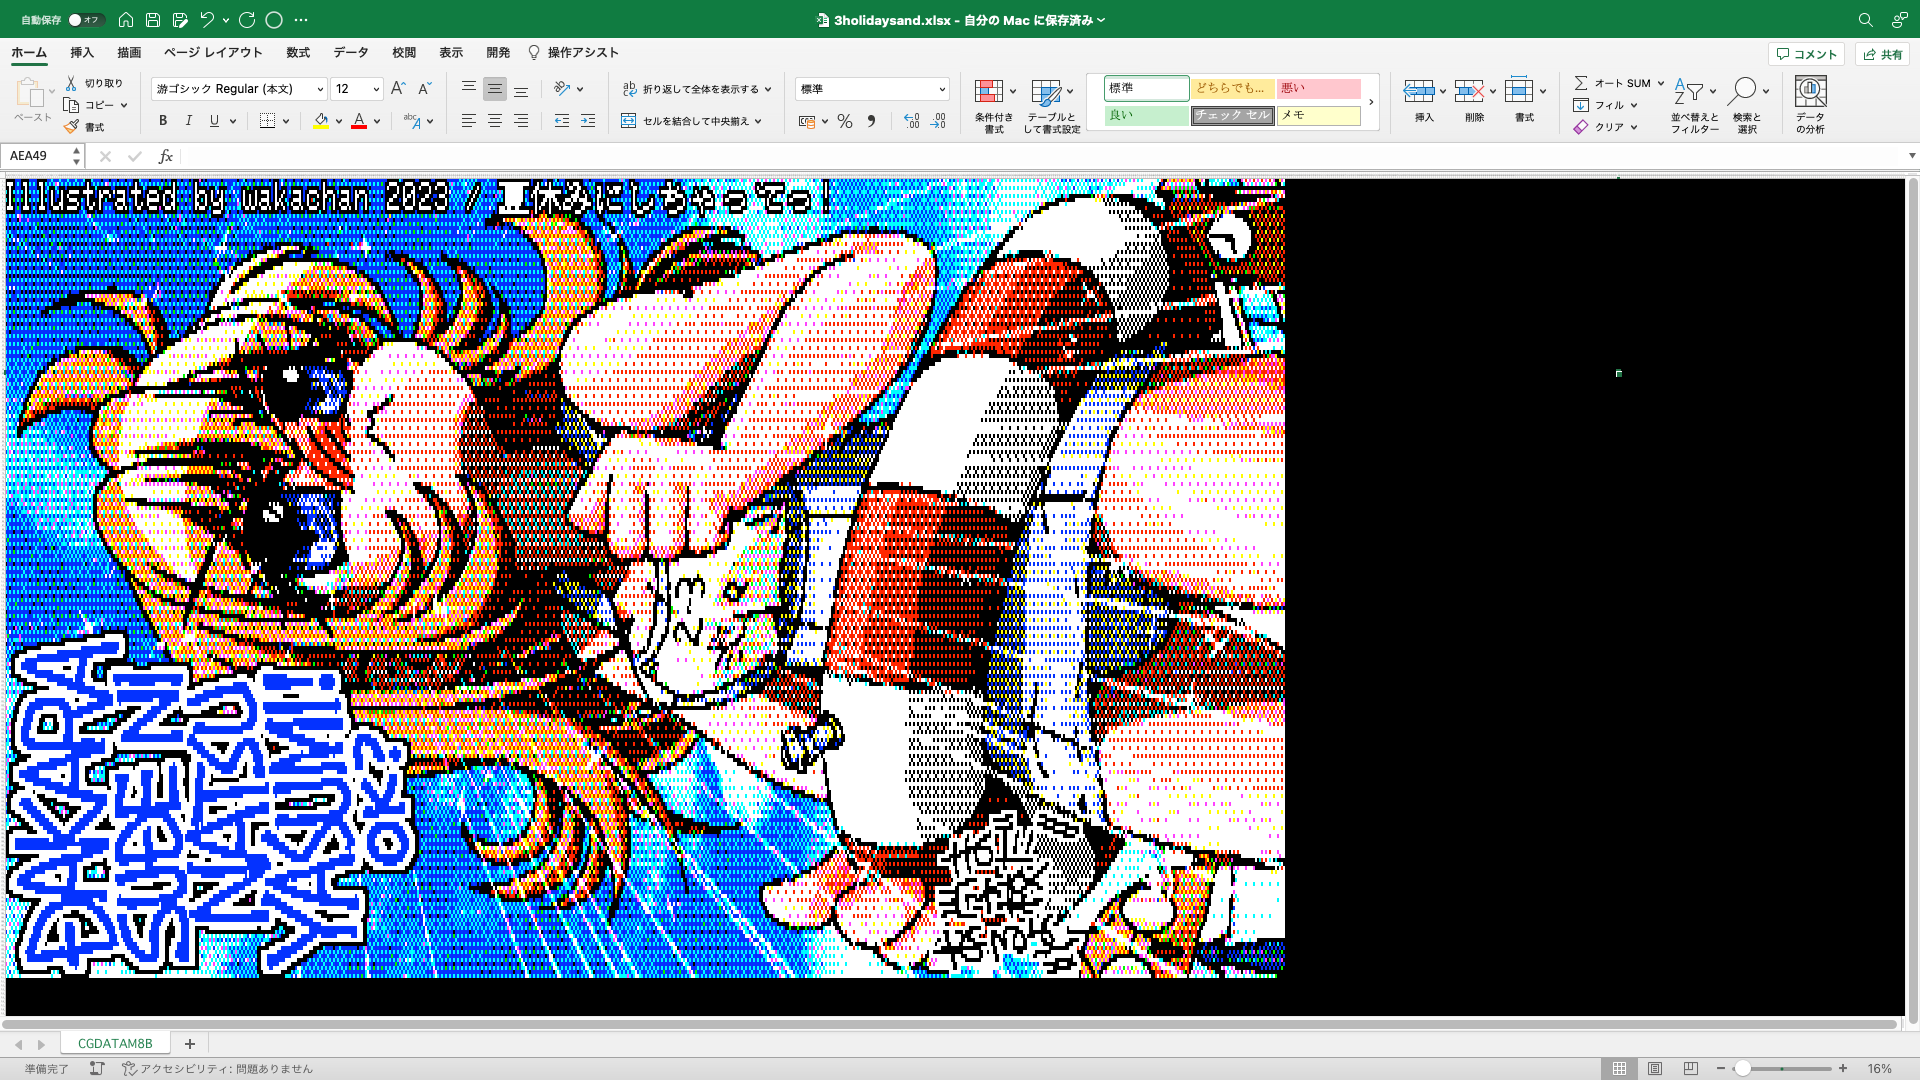Align text to the left
Viewport: 1920px width, 1080px height.
(468, 121)
